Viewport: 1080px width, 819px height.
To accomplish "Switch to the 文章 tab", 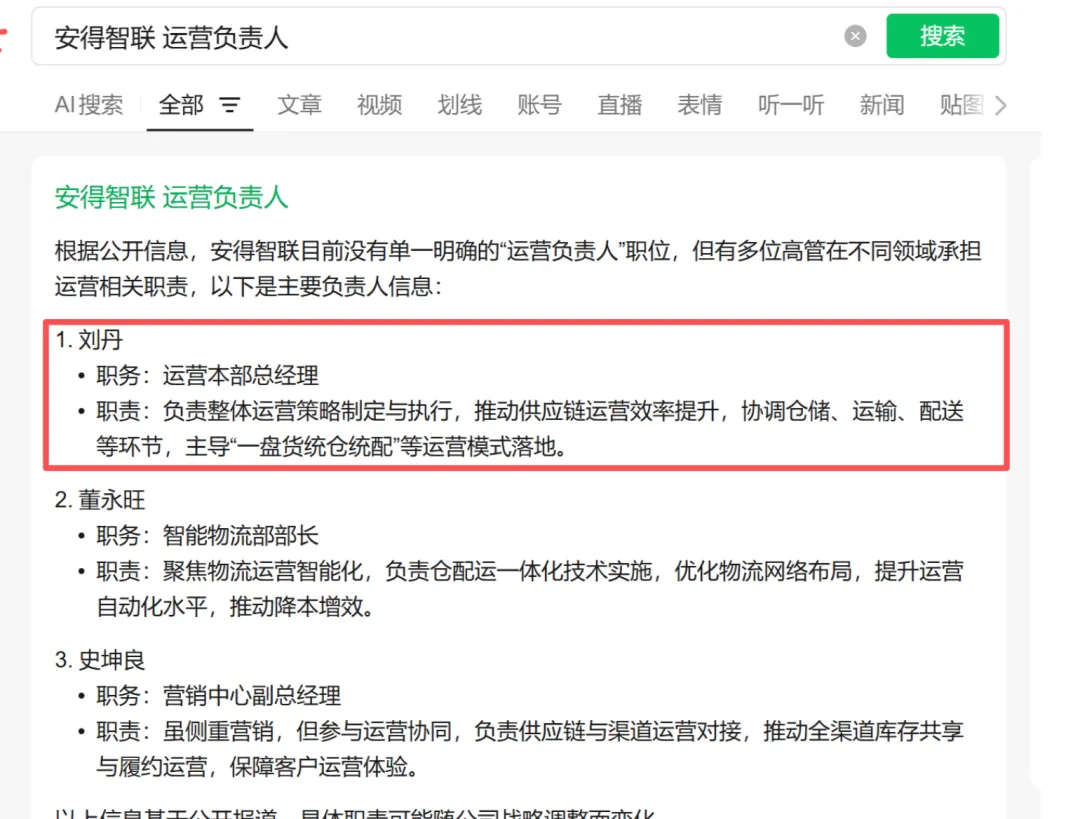I will [x=300, y=105].
